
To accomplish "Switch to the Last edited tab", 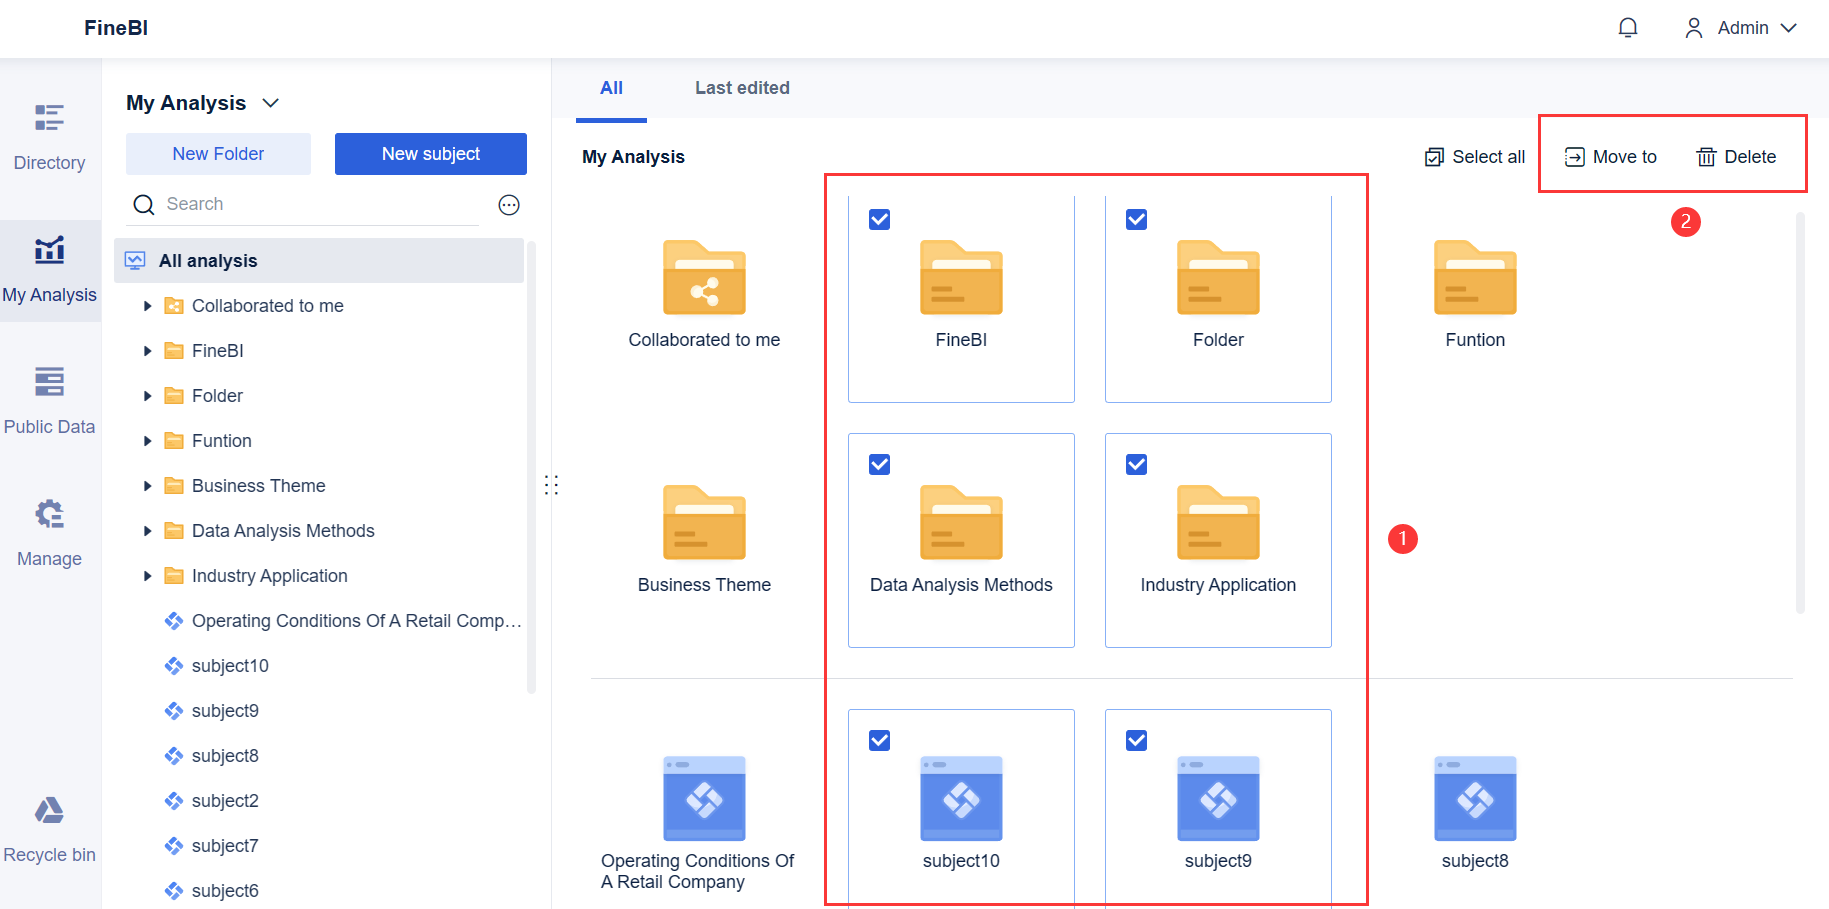I will click(x=742, y=88).
